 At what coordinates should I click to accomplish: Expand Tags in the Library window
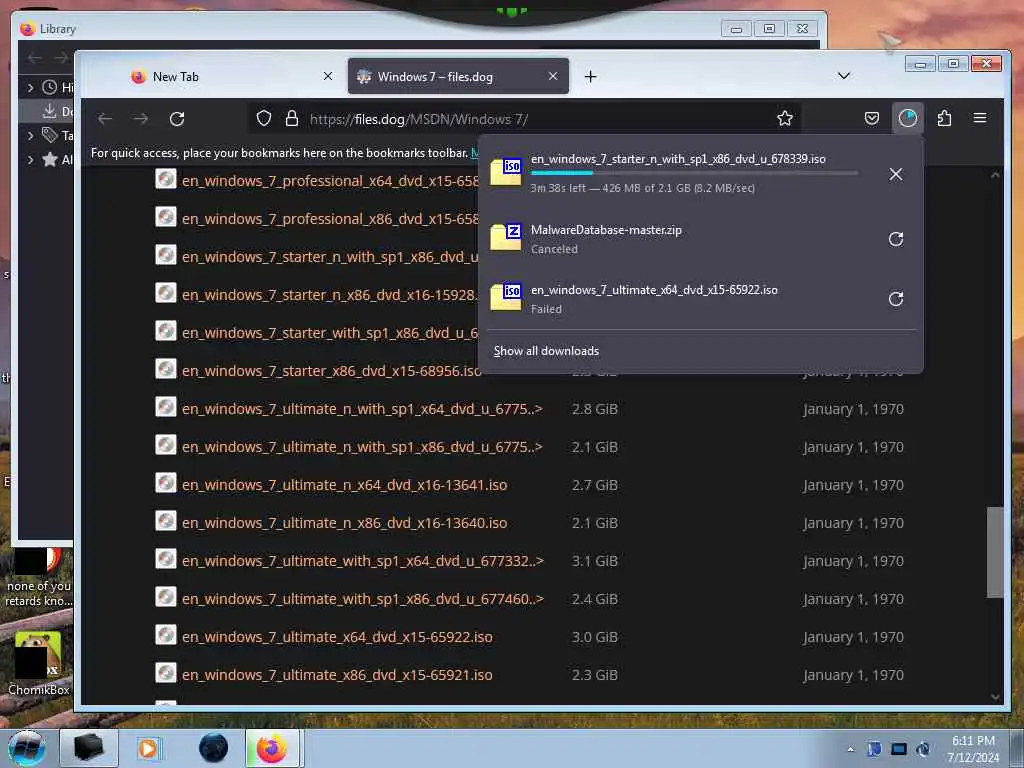(30, 136)
